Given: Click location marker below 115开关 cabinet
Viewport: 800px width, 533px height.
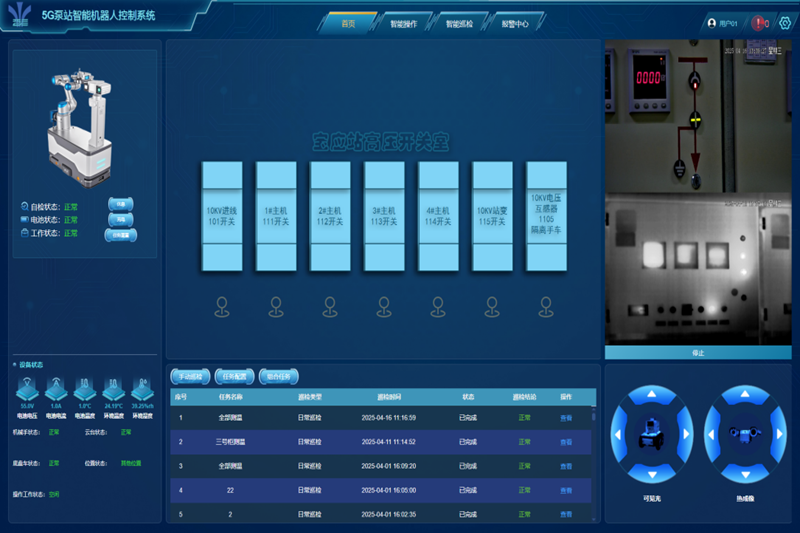Looking at the screenshot, I should 492,307.
